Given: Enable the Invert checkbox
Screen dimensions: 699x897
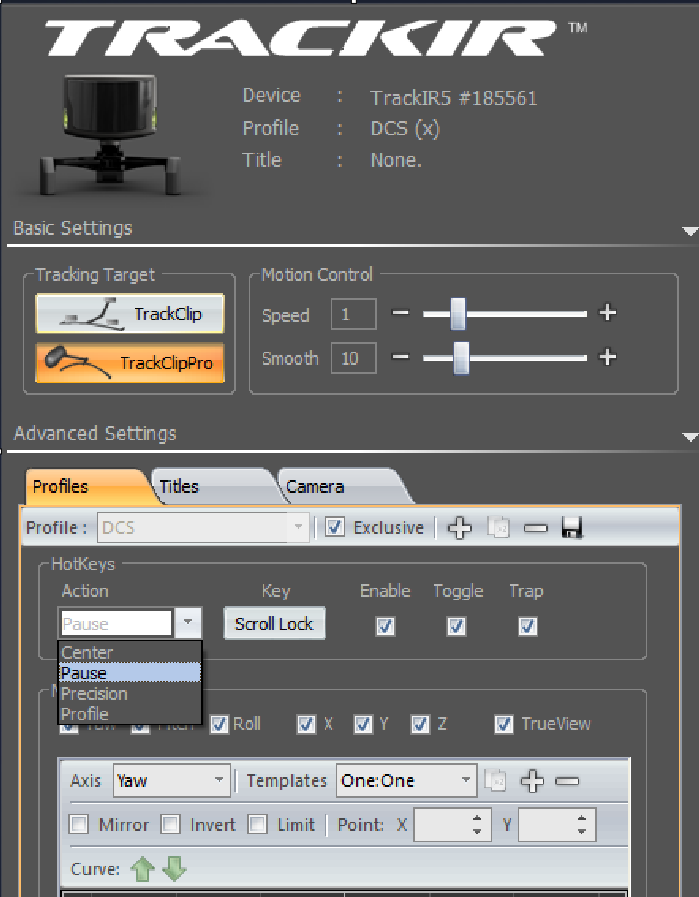Looking at the screenshot, I should pyautogui.click(x=170, y=824).
